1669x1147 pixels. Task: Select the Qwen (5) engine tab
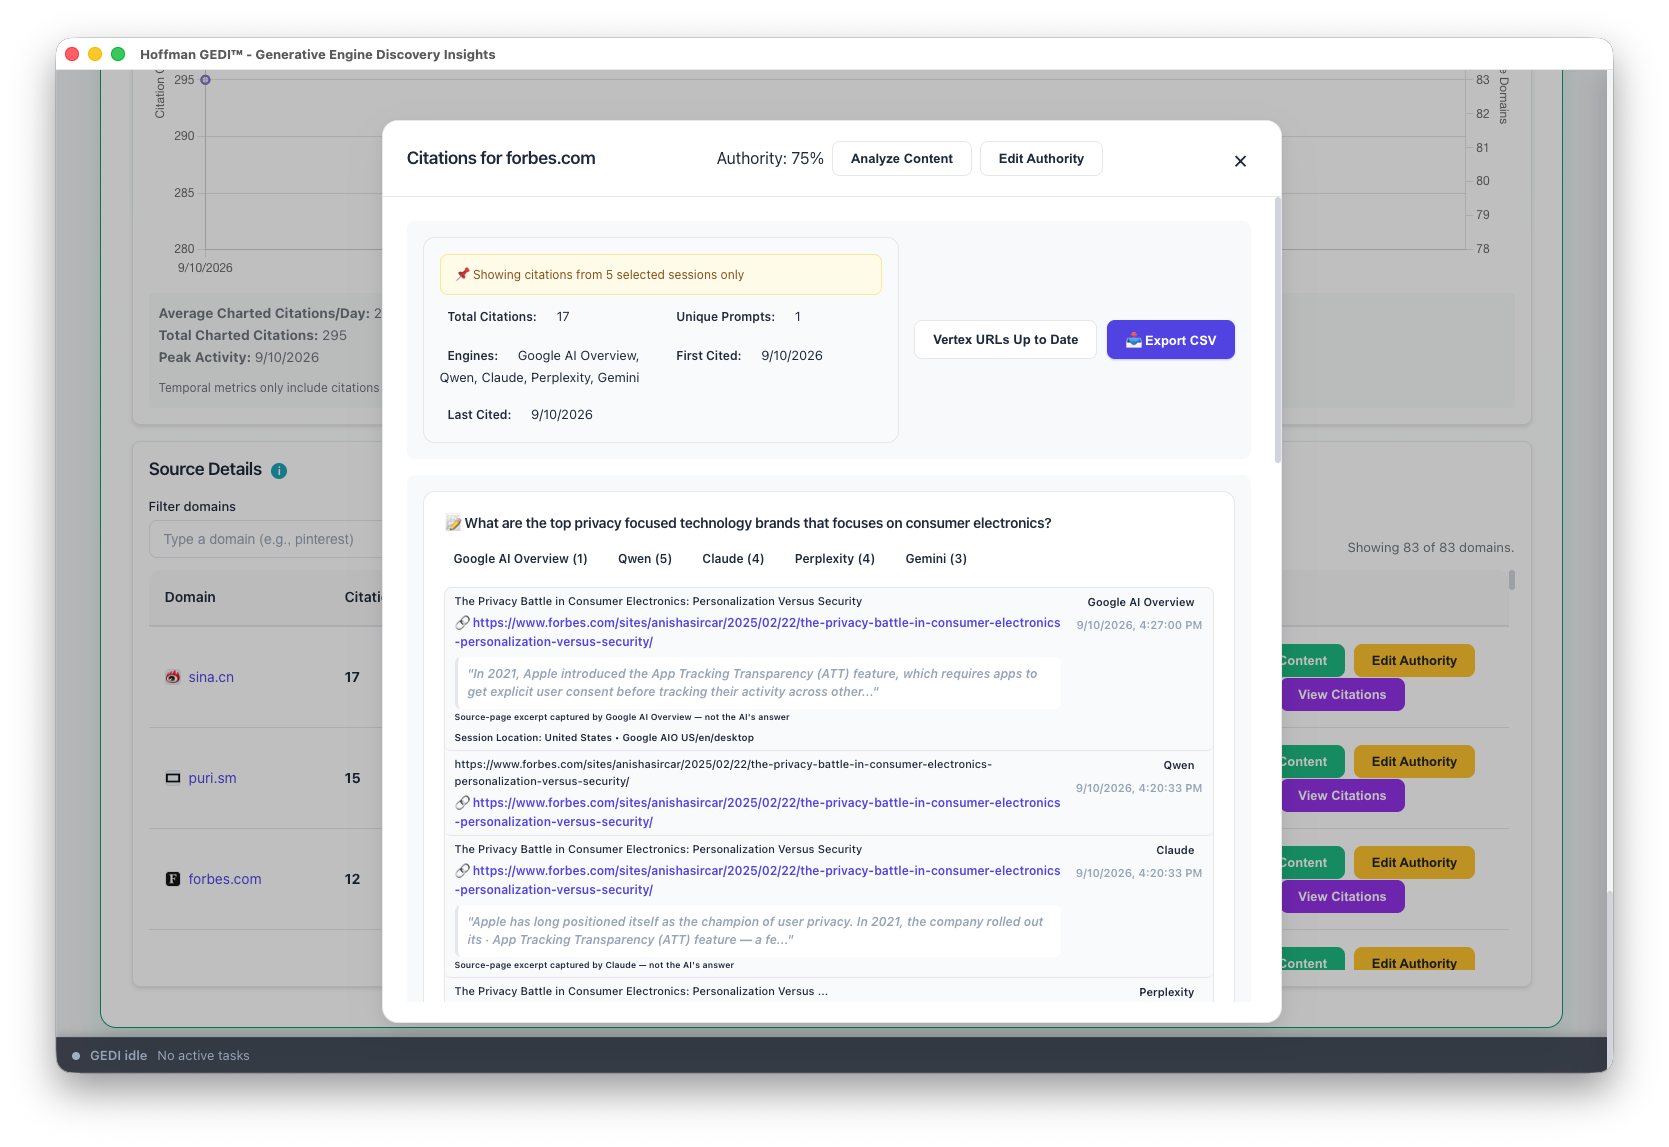click(x=645, y=559)
